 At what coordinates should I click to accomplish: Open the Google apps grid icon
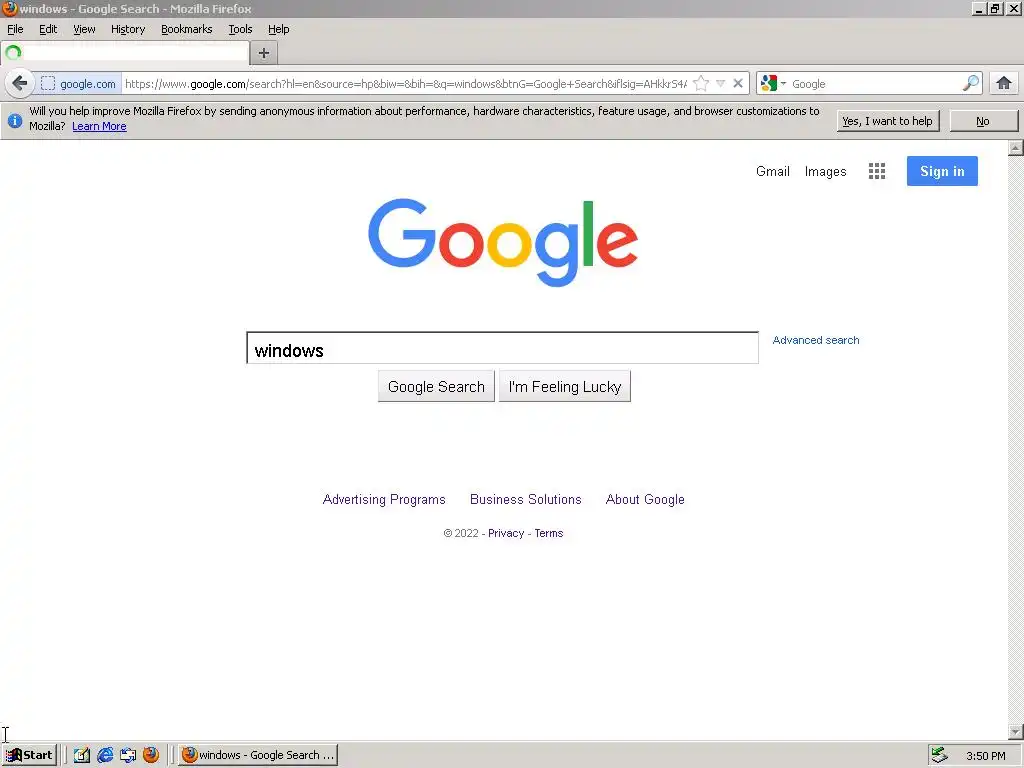877,171
